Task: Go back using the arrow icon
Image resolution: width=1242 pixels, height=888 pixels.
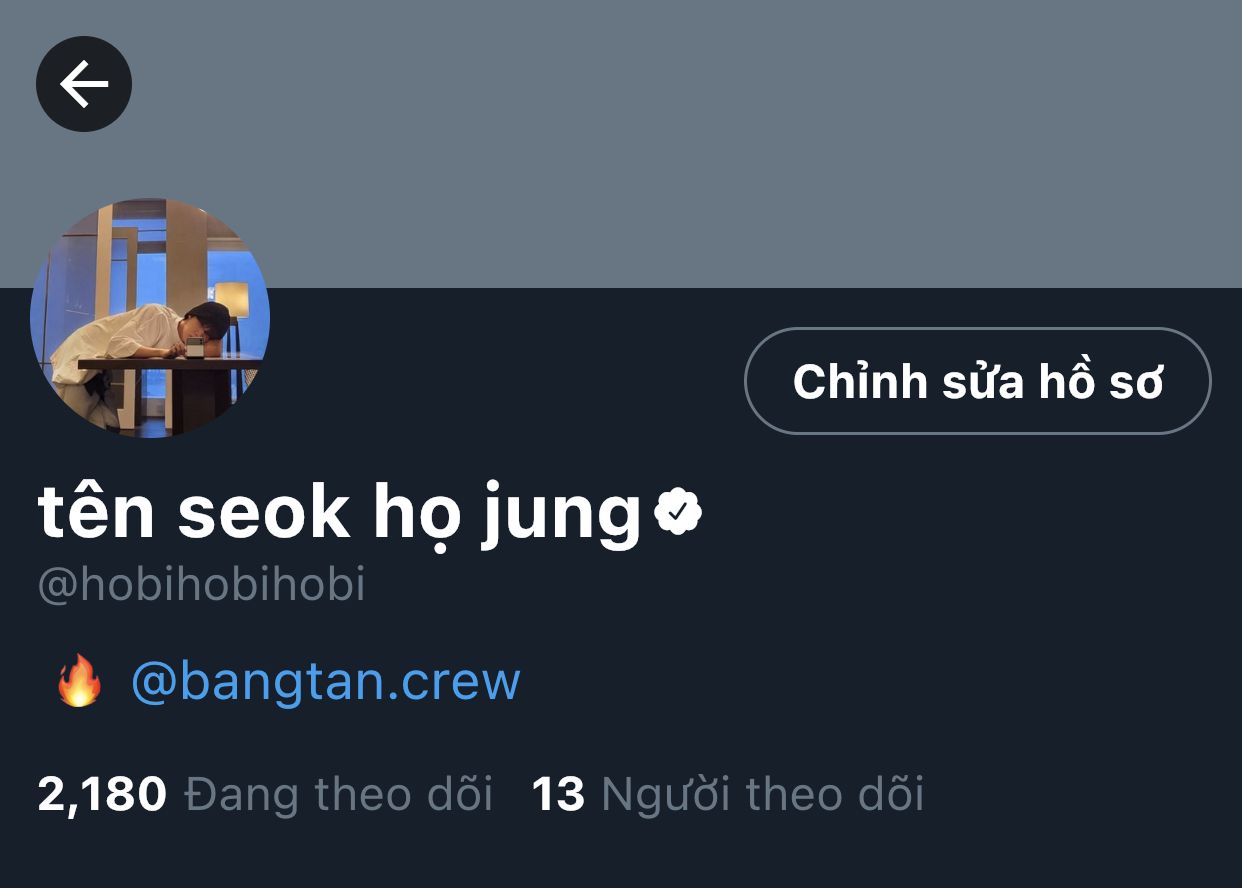Action: [x=84, y=84]
